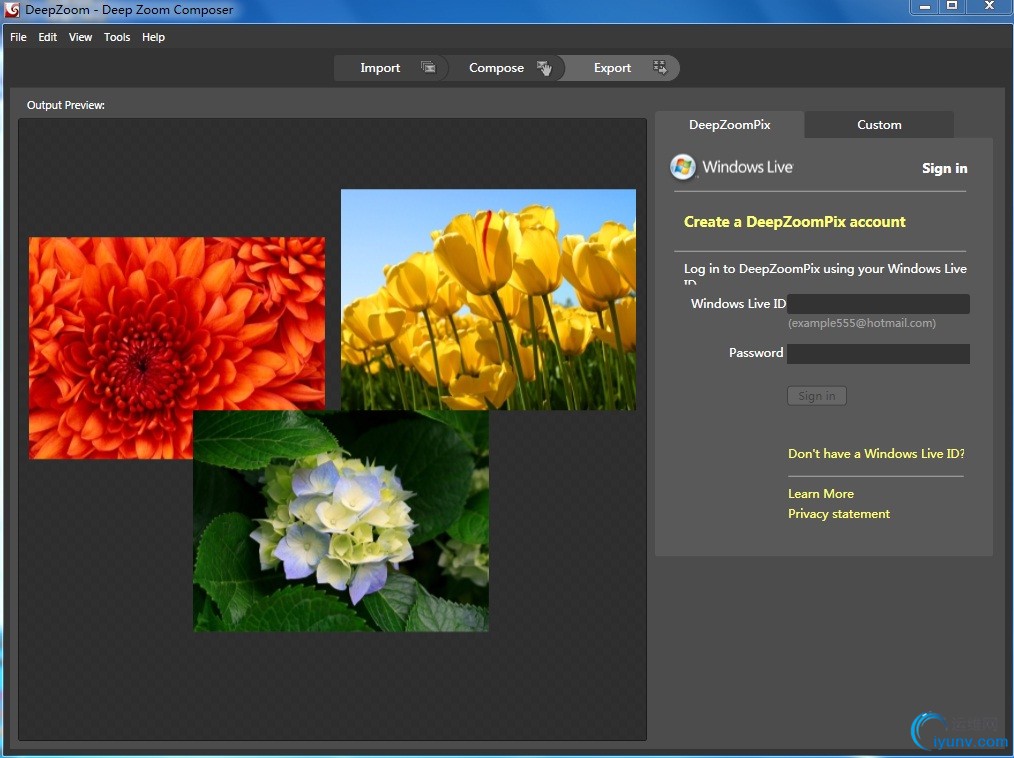Click the Windows Live logo icon
1014x758 pixels.
pyautogui.click(x=683, y=167)
